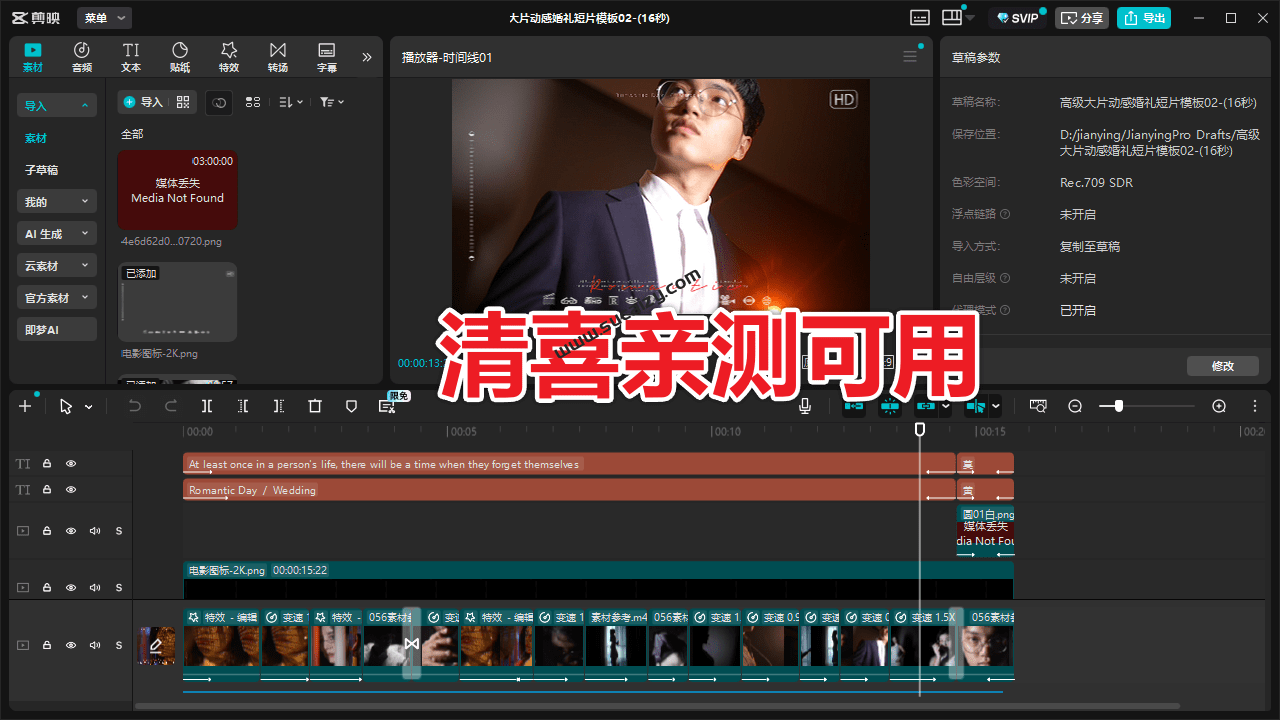The height and width of the screenshot is (720, 1280).
Task: Expand the 菜单 dropdown in the title bar
Action: [105, 17]
